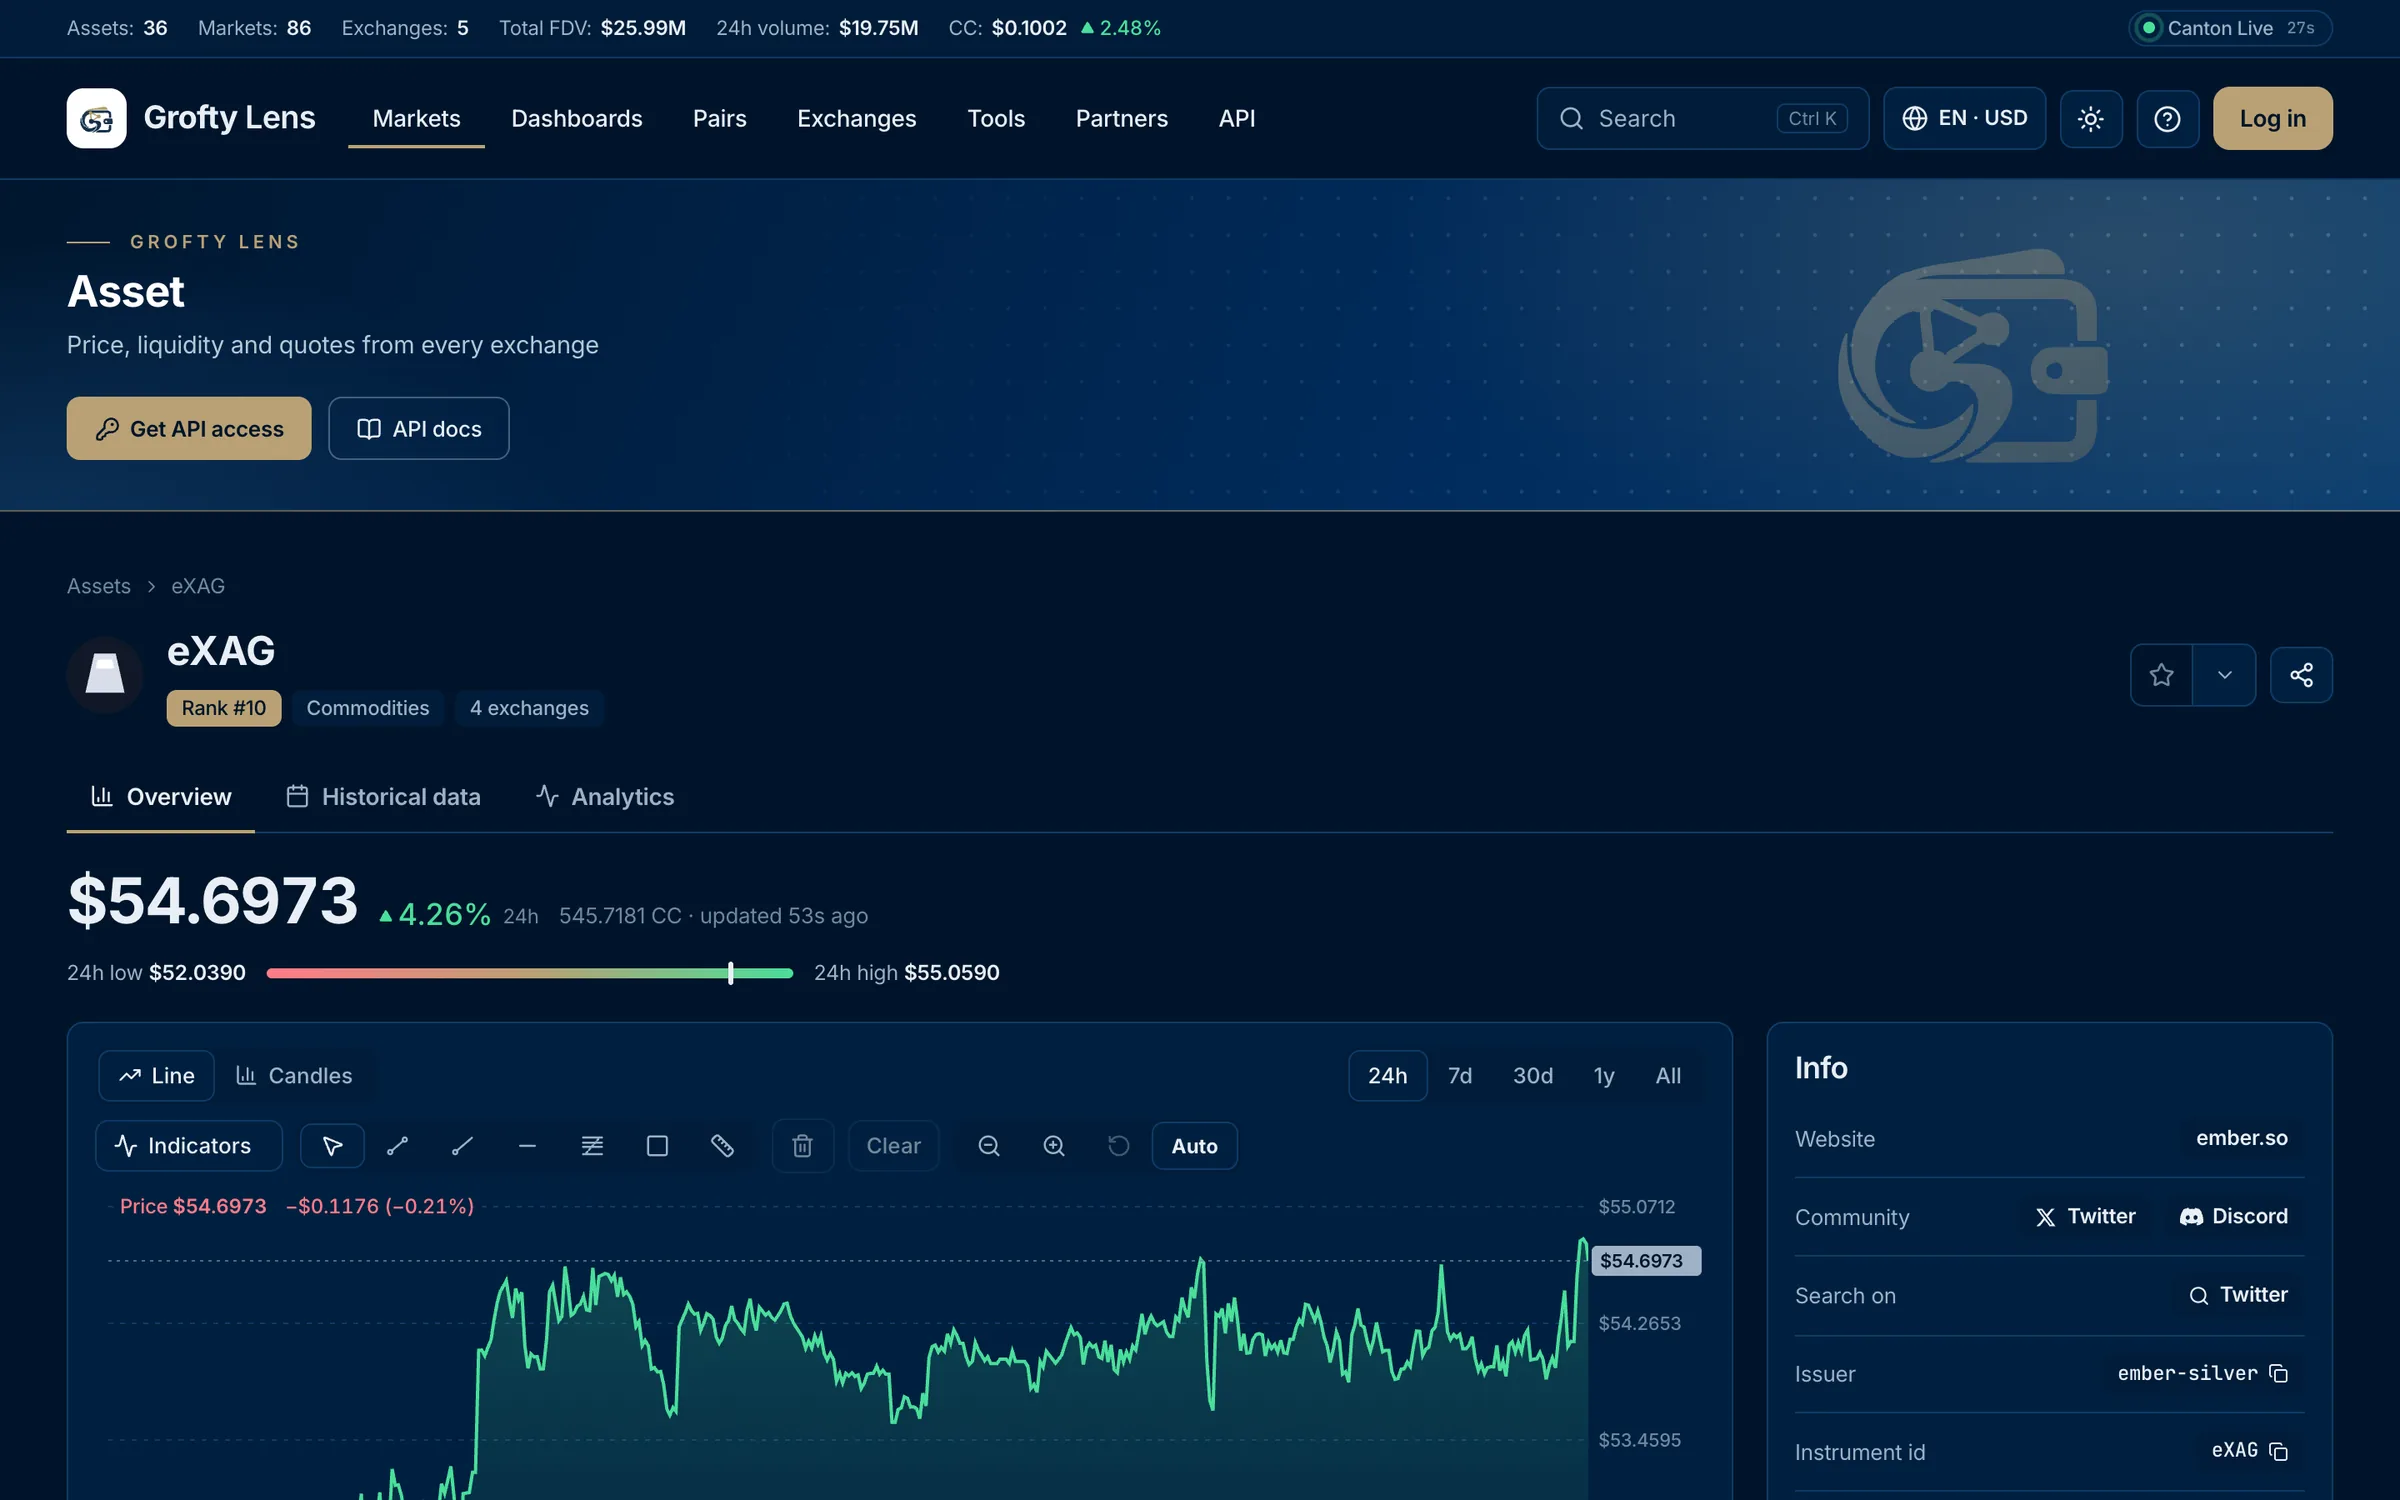Click the trash delete drawing icon
2400x1500 pixels.
(x=802, y=1146)
